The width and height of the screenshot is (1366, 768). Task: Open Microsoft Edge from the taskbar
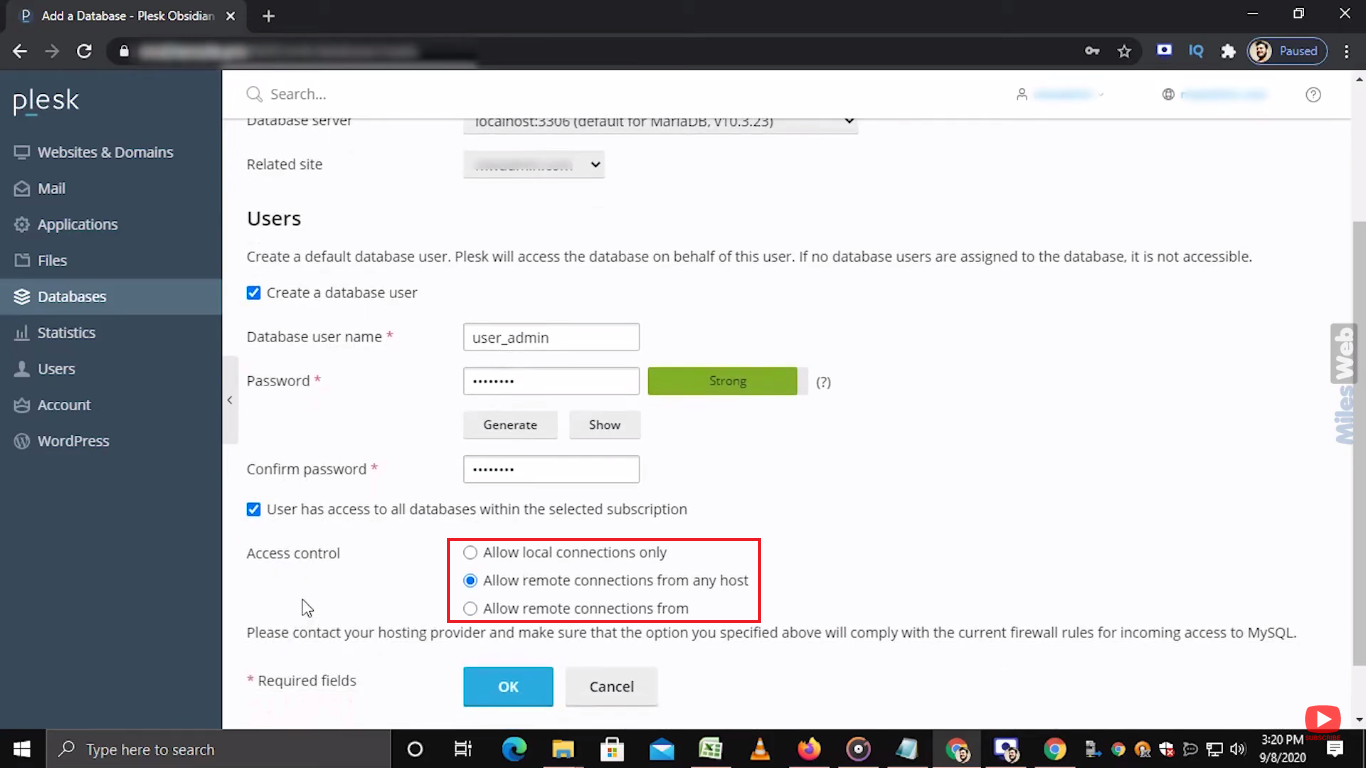point(514,749)
